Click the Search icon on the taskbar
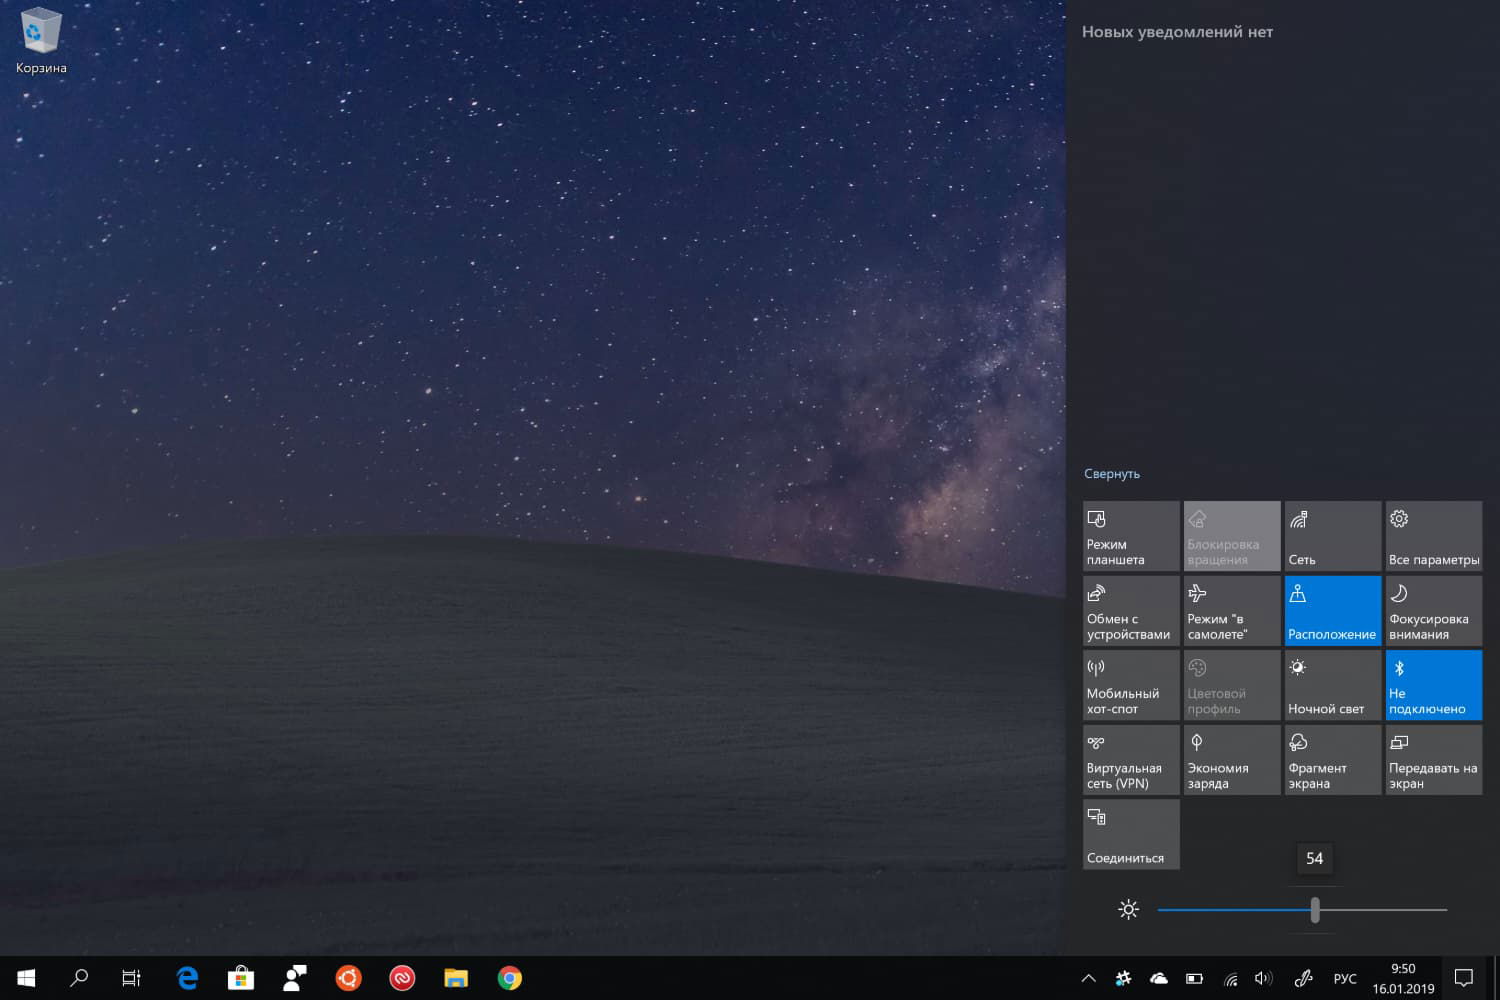 click(x=79, y=978)
